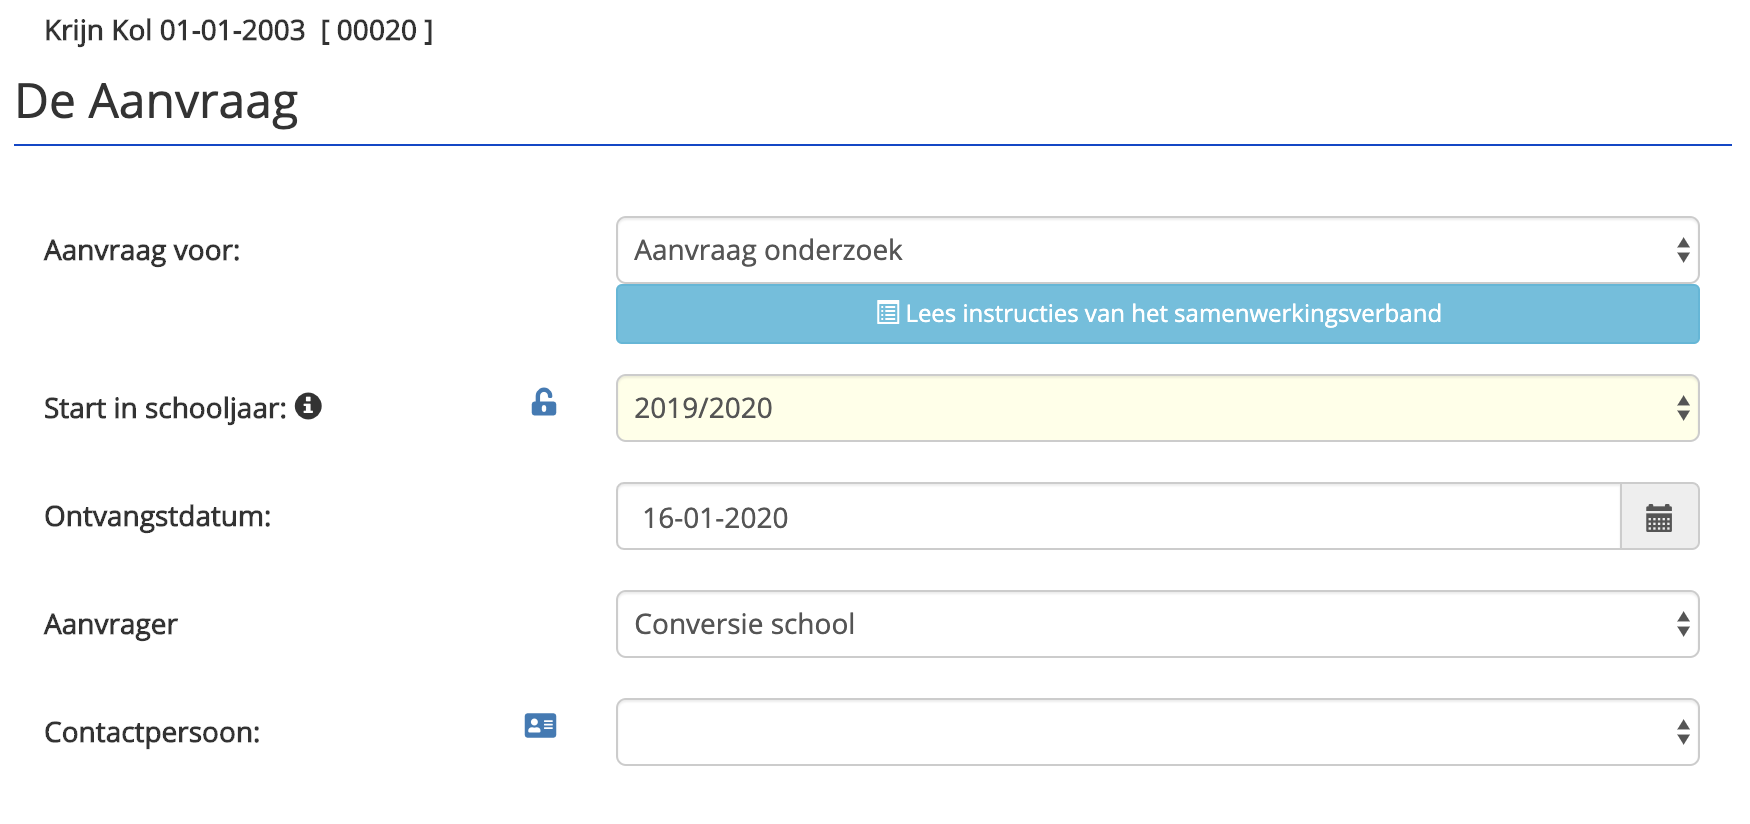Open the Aanvraag voor dropdown
1750x824 pixels.
(1157, 250)
